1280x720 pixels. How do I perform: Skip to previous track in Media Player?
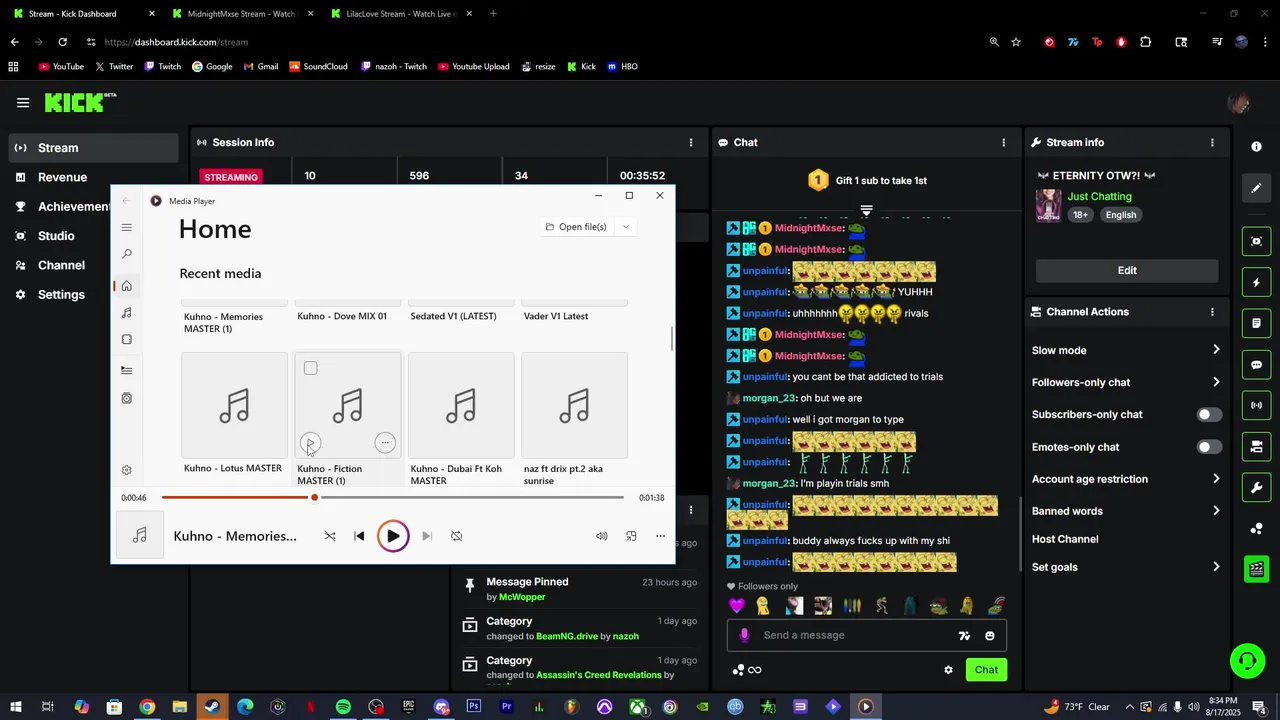[x=360, y=536]
